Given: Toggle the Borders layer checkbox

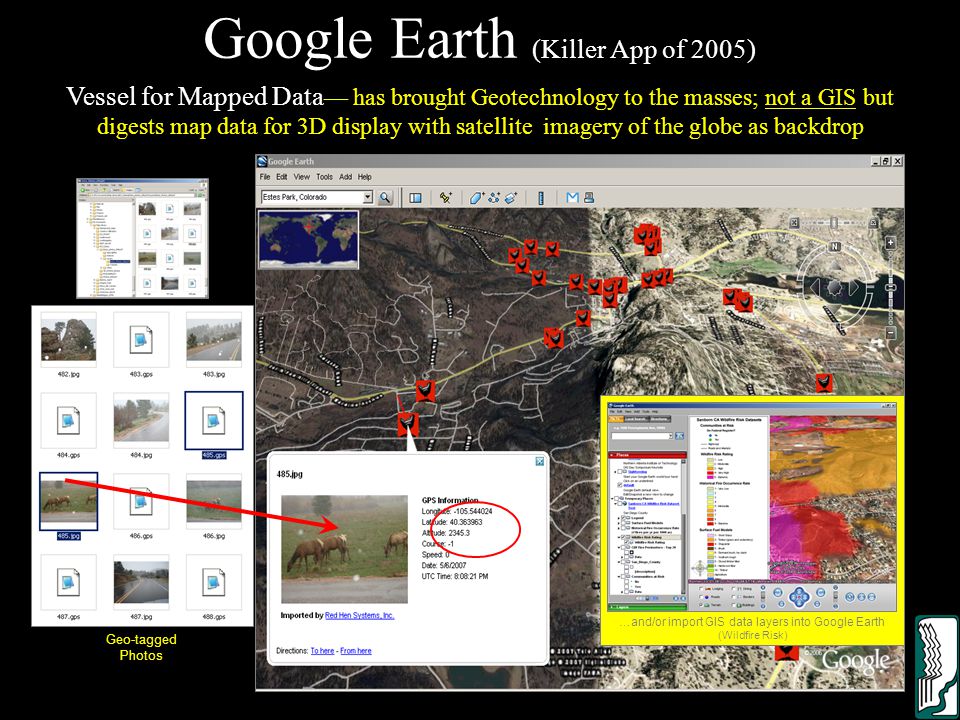Looking at the screenshot, I should (733, 597).
